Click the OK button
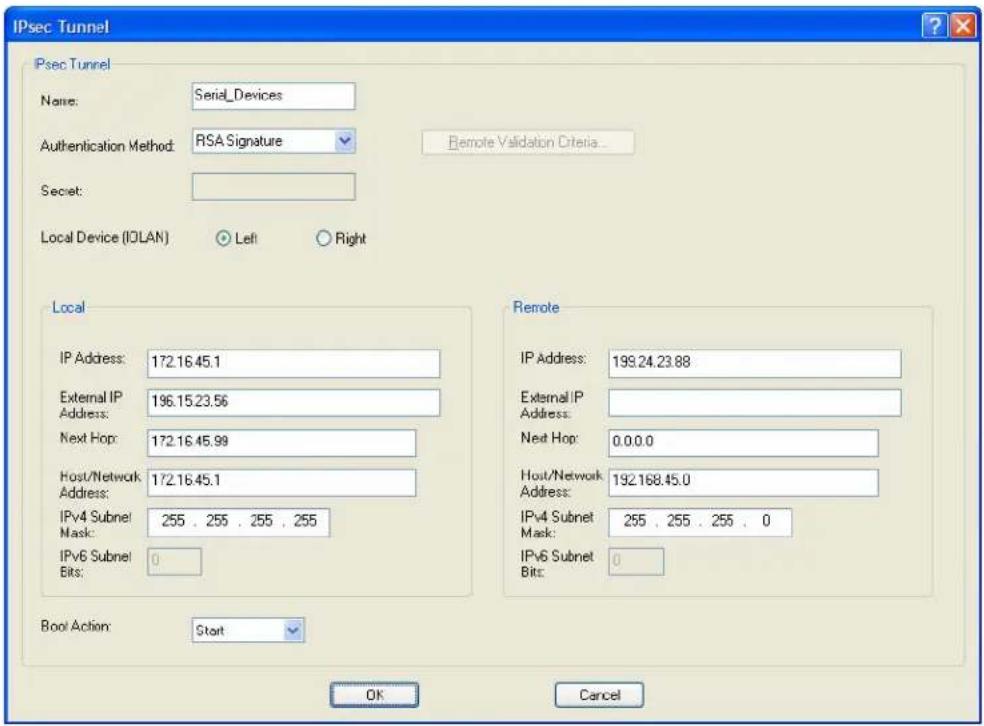Image resolution: width=984 pixels, height=726 pixels. tap(374, 695)
